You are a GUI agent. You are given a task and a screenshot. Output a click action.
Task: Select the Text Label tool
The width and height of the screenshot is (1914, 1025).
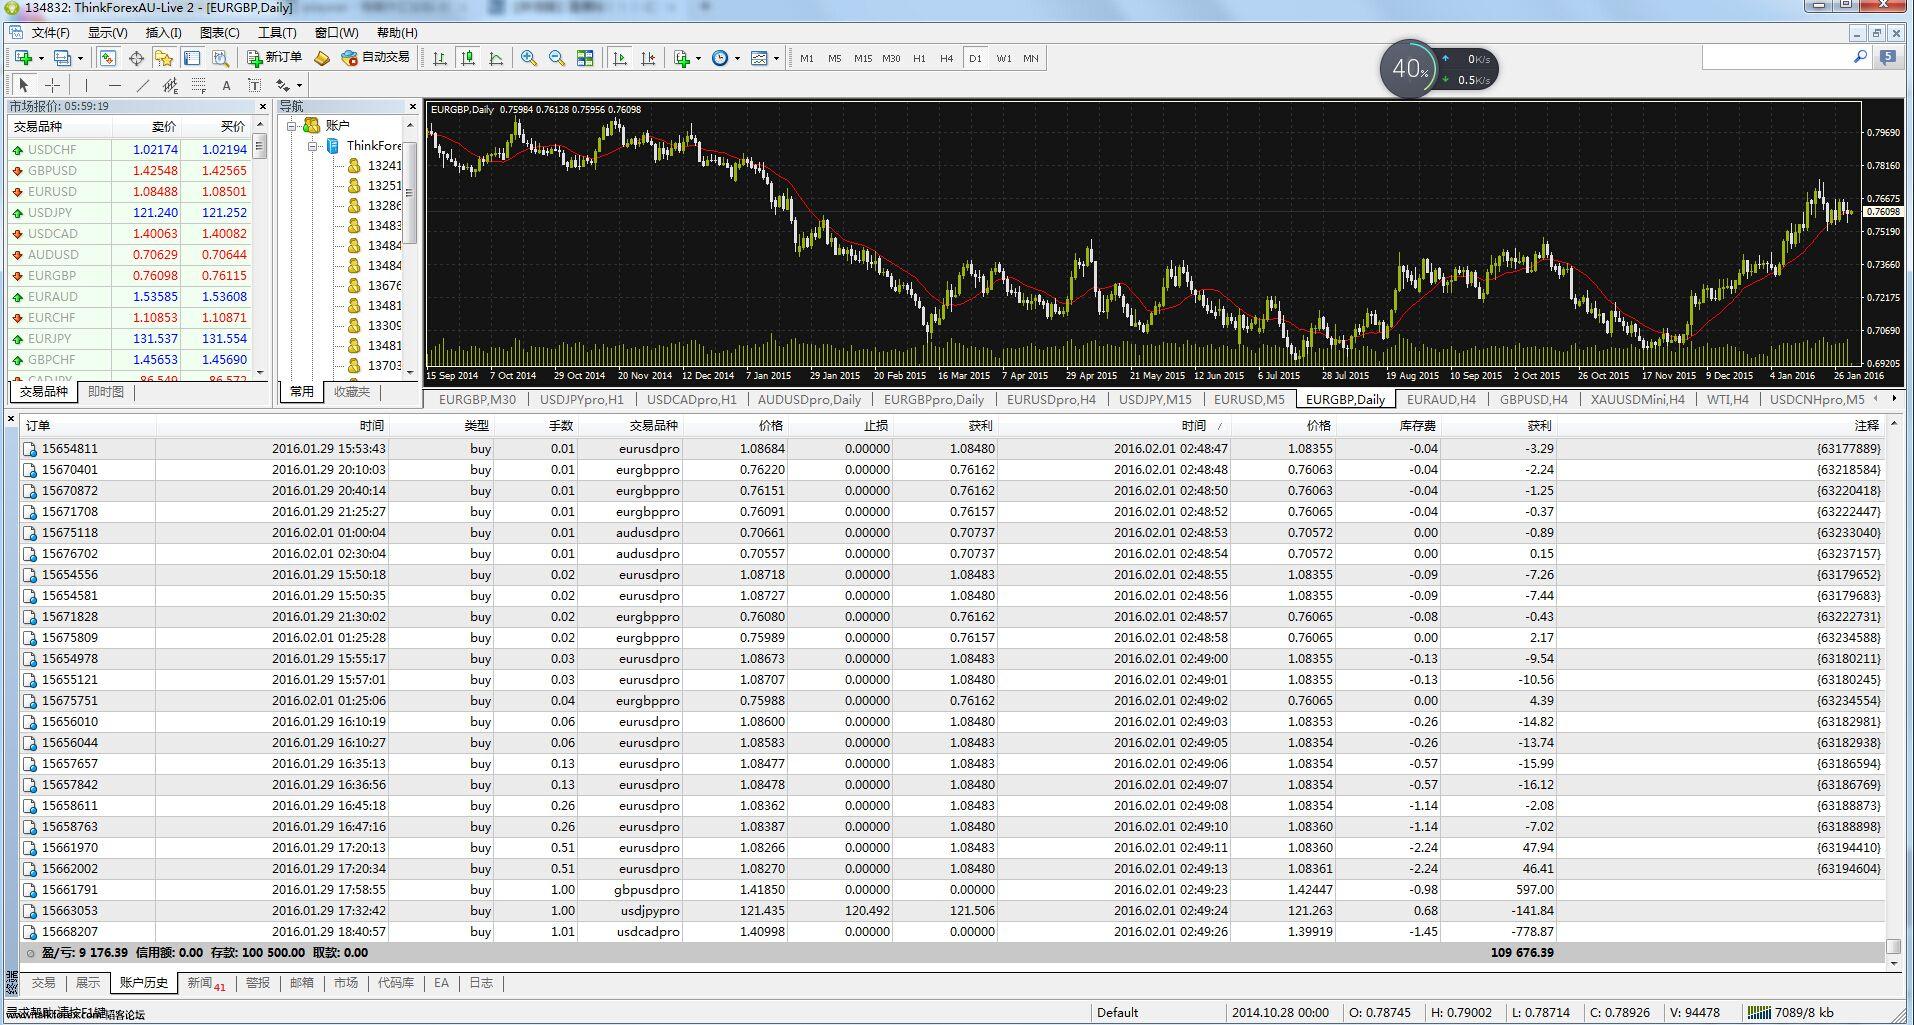click(x=254, y=85)
